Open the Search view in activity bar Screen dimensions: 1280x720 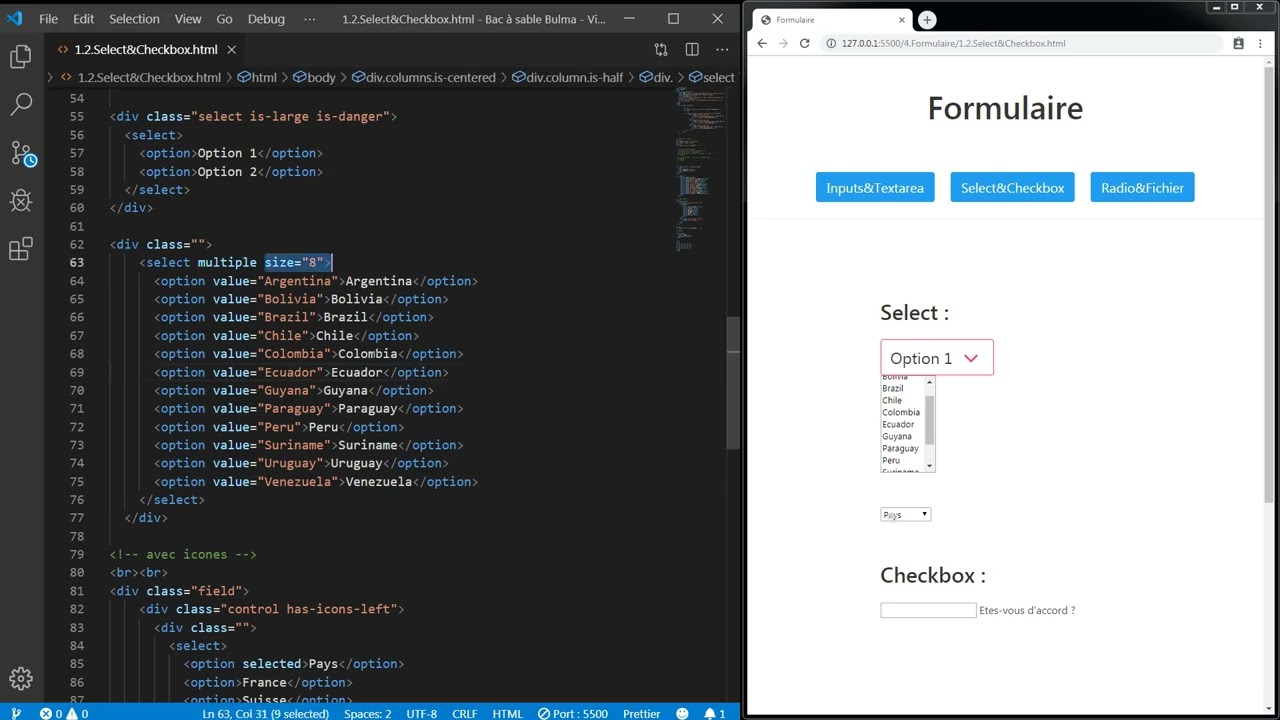(21, 104)
